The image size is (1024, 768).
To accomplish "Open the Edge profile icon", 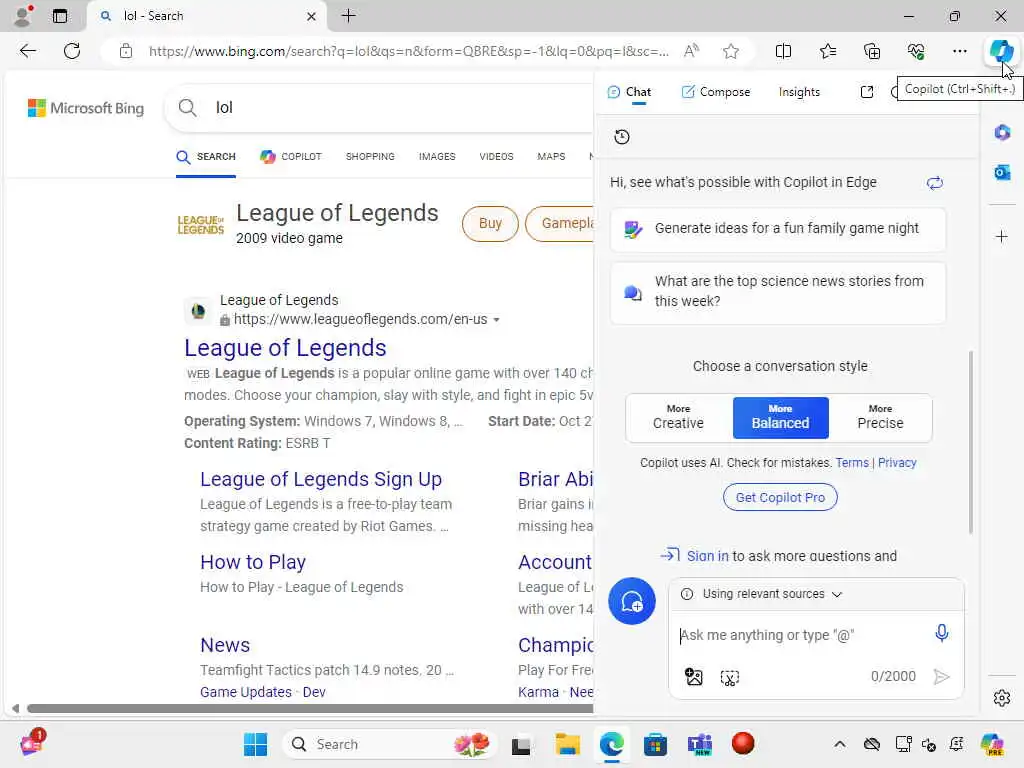I will coord(24,16).
